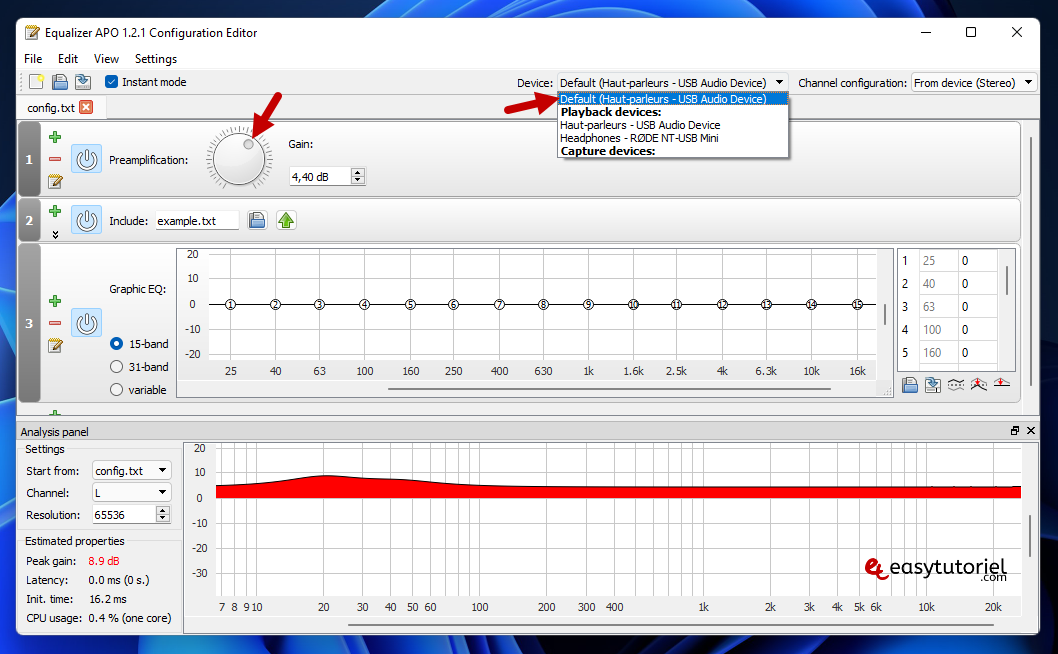Viewport: 1058px width, 654px height.
Task: Click the Resolution field 65536
Action: coord(124,515)
